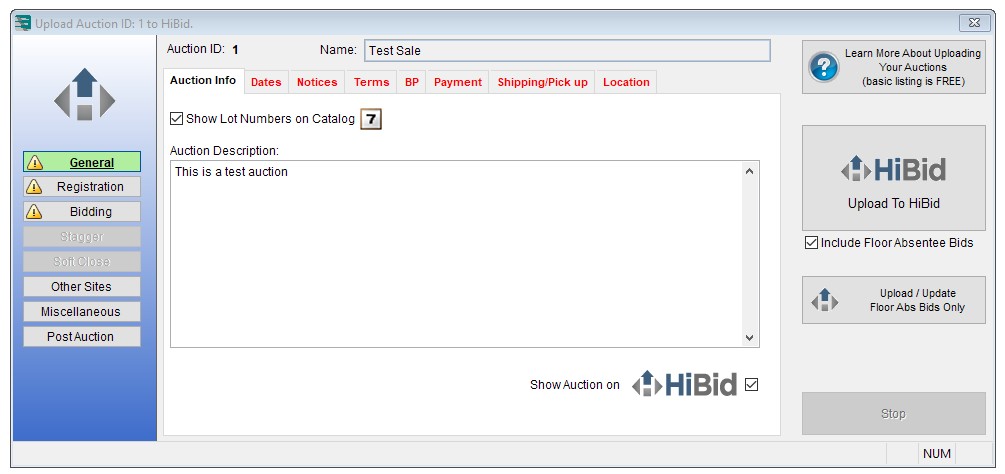Click the warning icon beside General
The height and width of the screenshot is (474, 1005).
(x=35, y=163)
